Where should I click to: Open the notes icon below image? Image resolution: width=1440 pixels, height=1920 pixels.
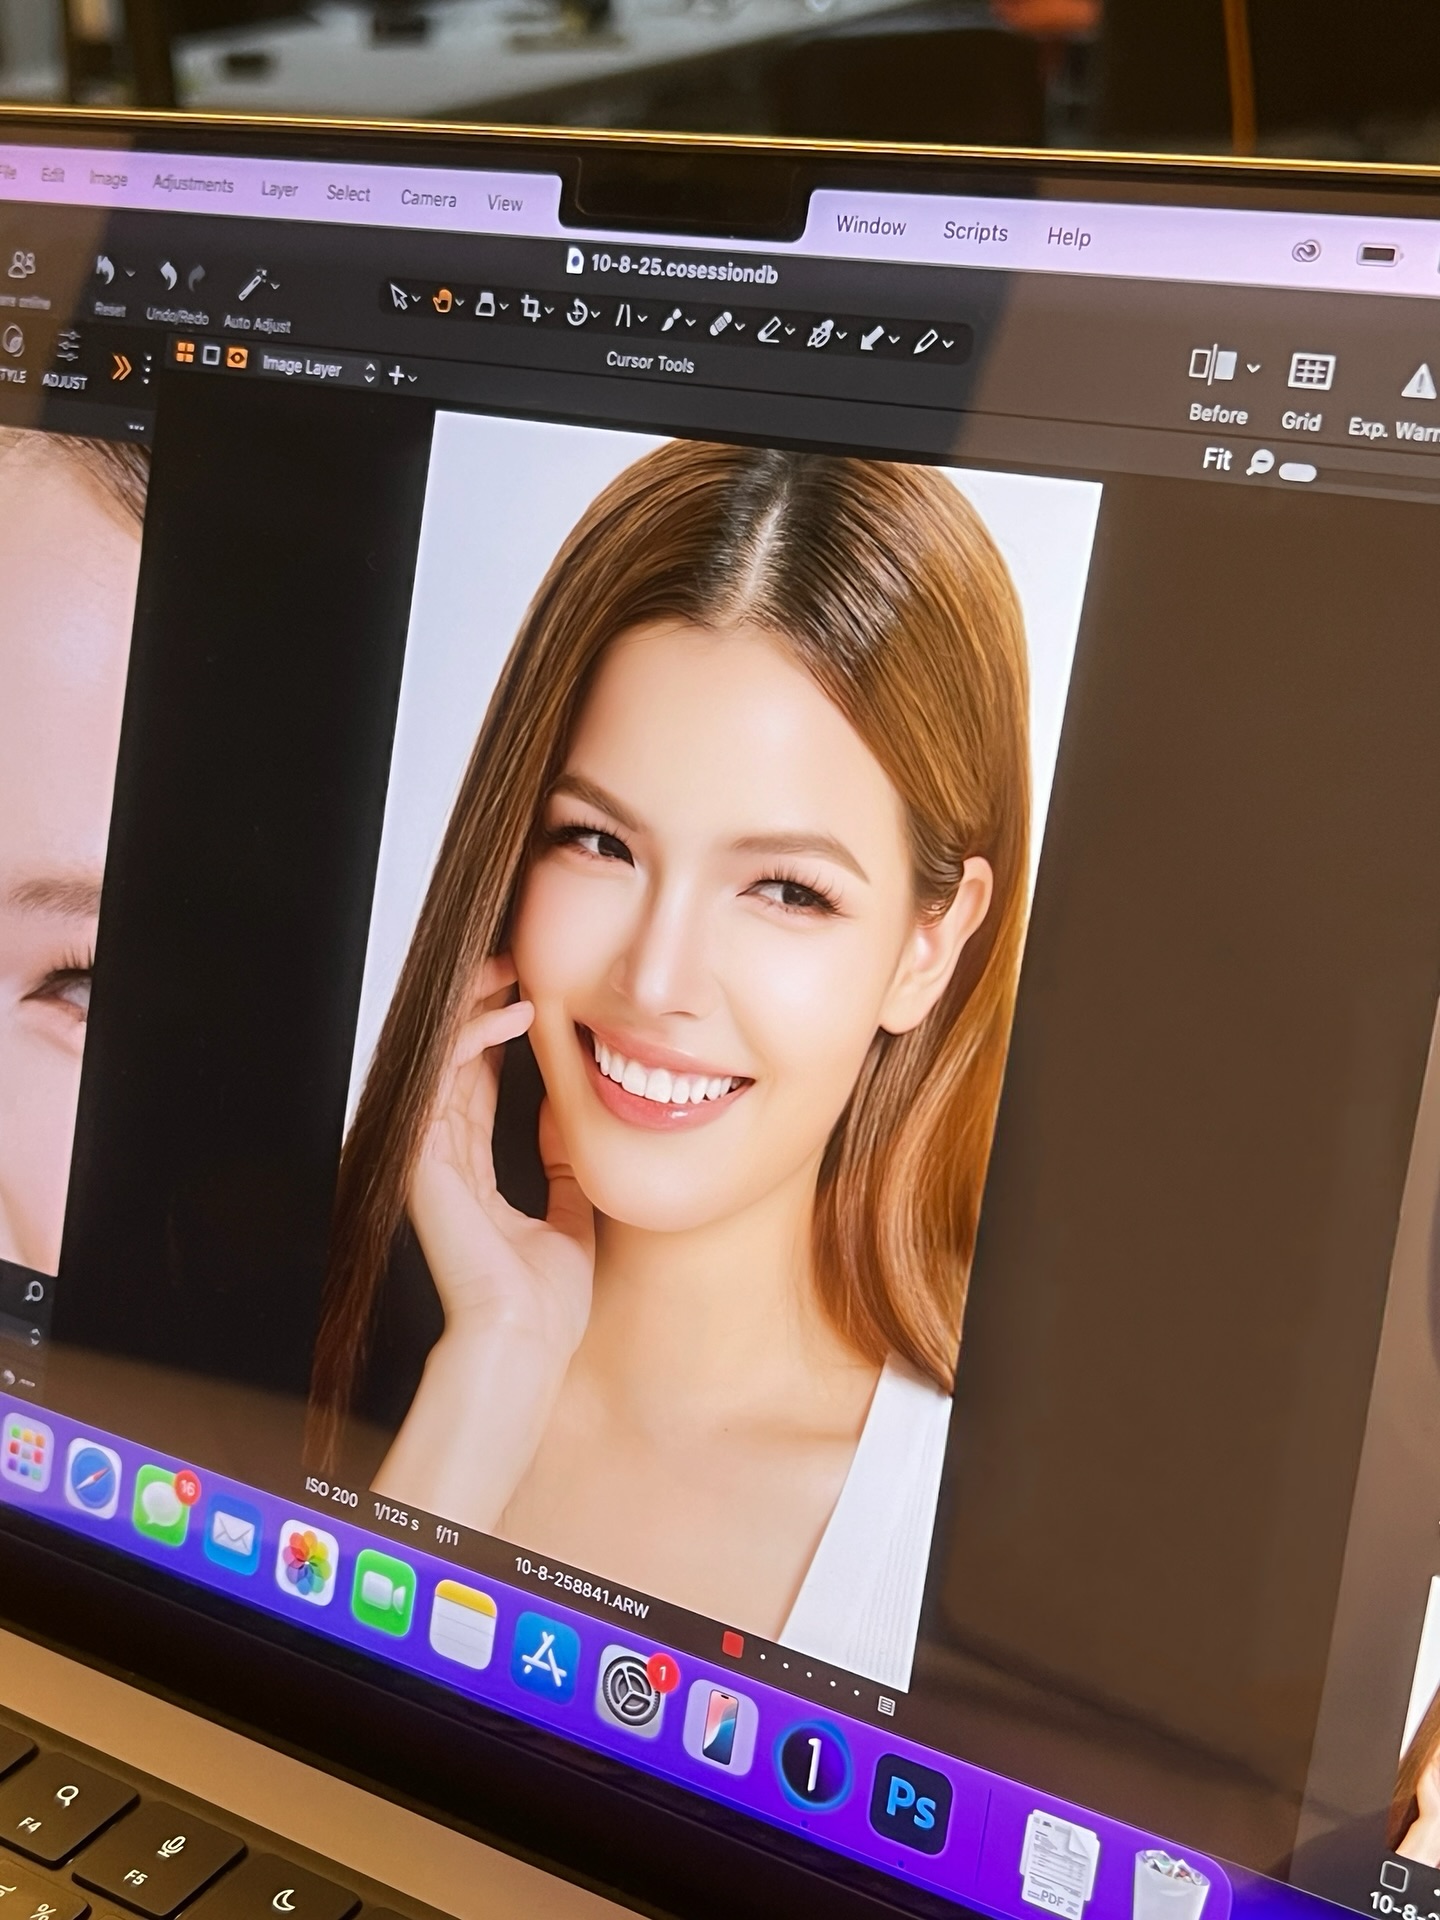click(885, 1705)
